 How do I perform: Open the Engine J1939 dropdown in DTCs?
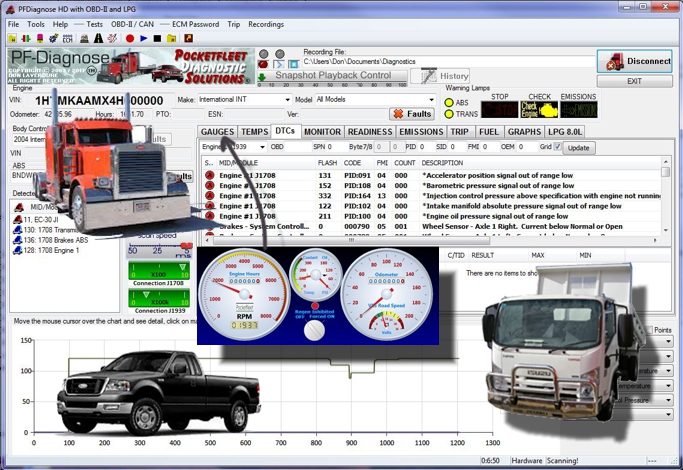tap(233, 147)
